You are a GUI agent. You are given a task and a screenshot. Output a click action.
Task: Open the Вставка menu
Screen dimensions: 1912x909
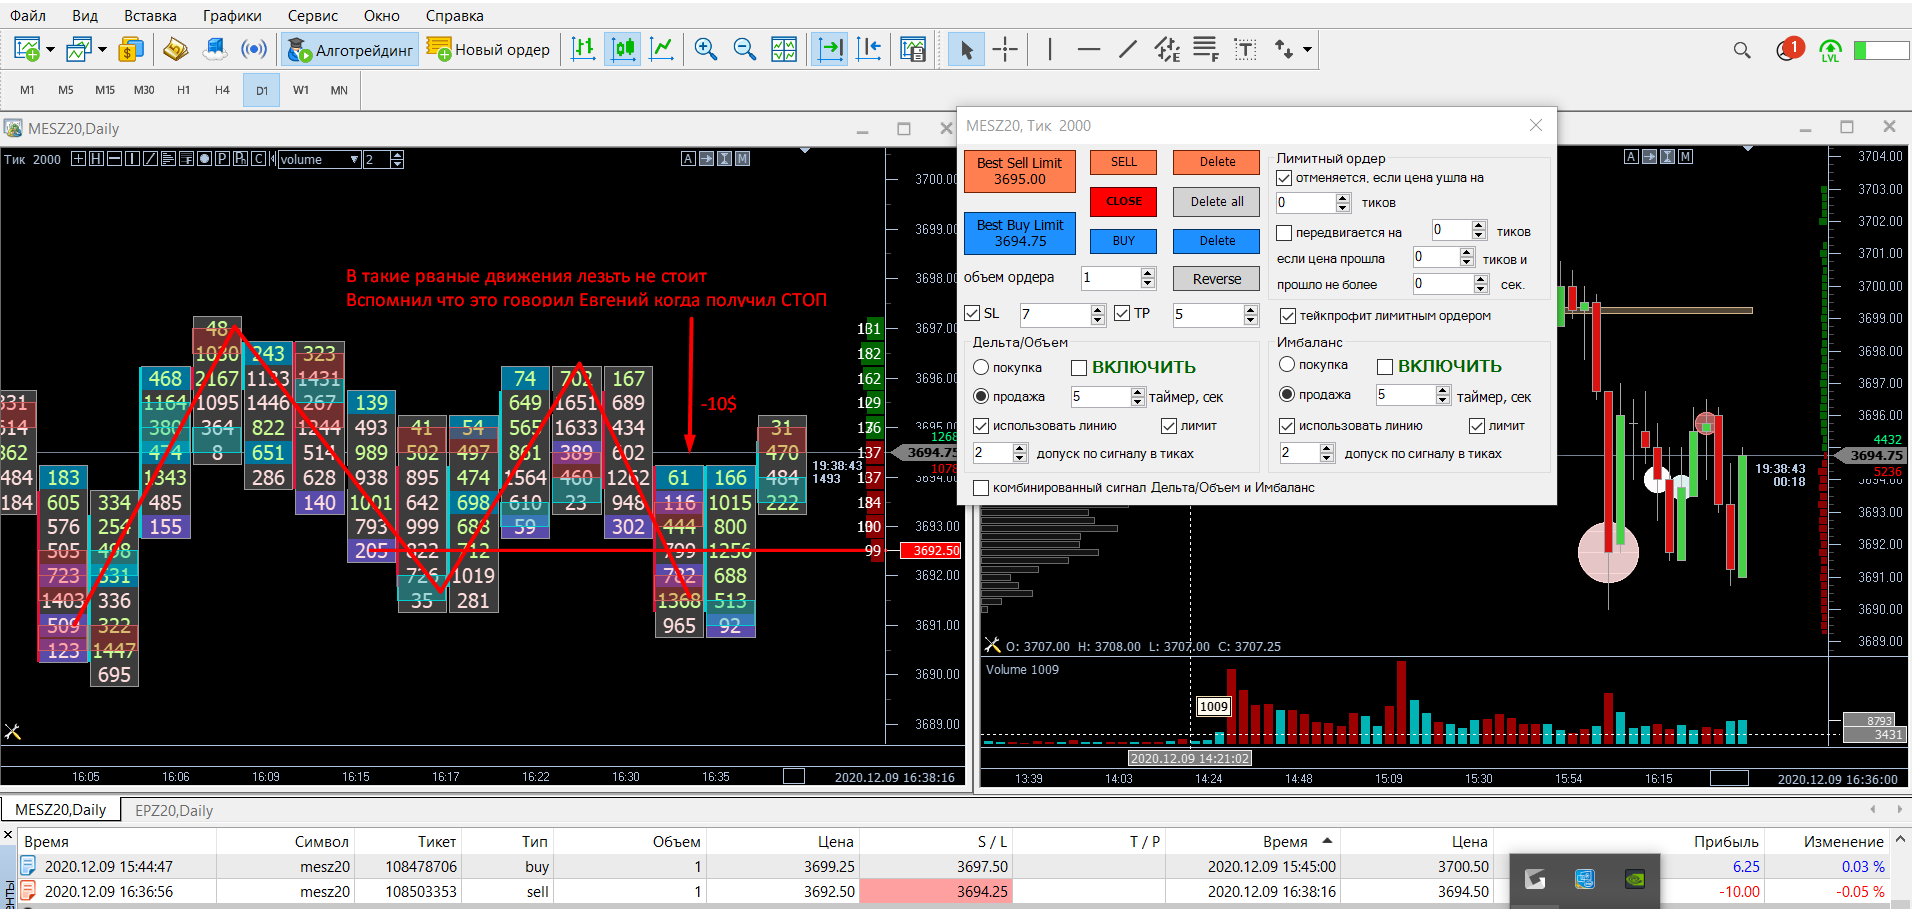150,16
